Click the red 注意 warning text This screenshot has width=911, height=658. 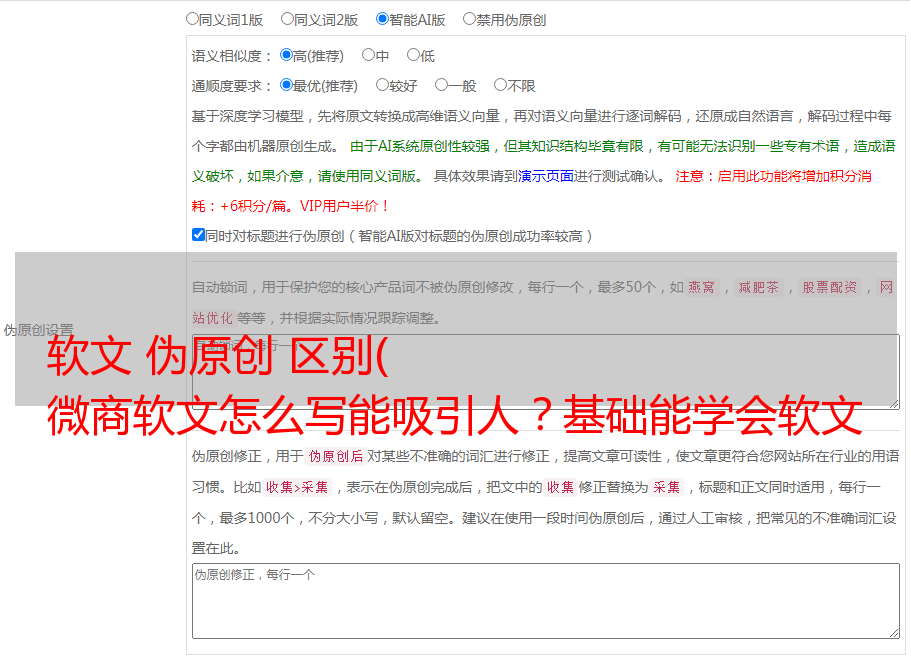532,191
